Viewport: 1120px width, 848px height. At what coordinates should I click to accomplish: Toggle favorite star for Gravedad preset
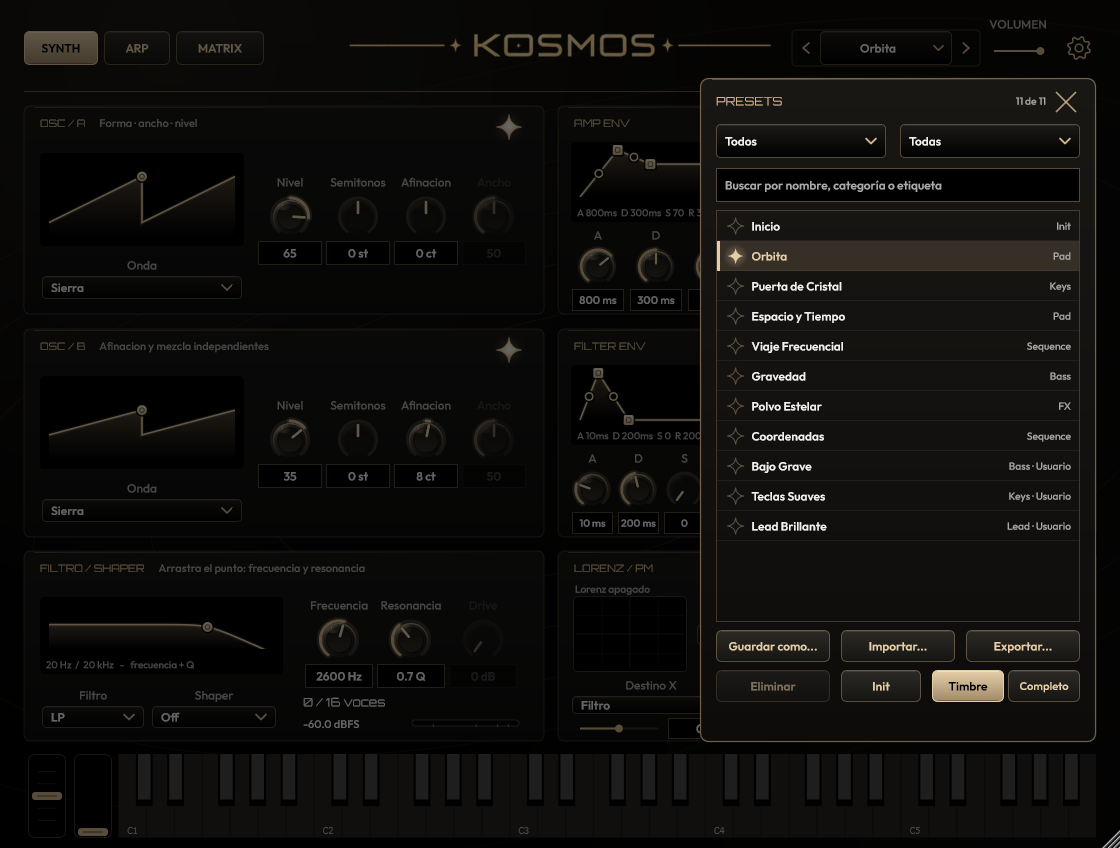735,376
